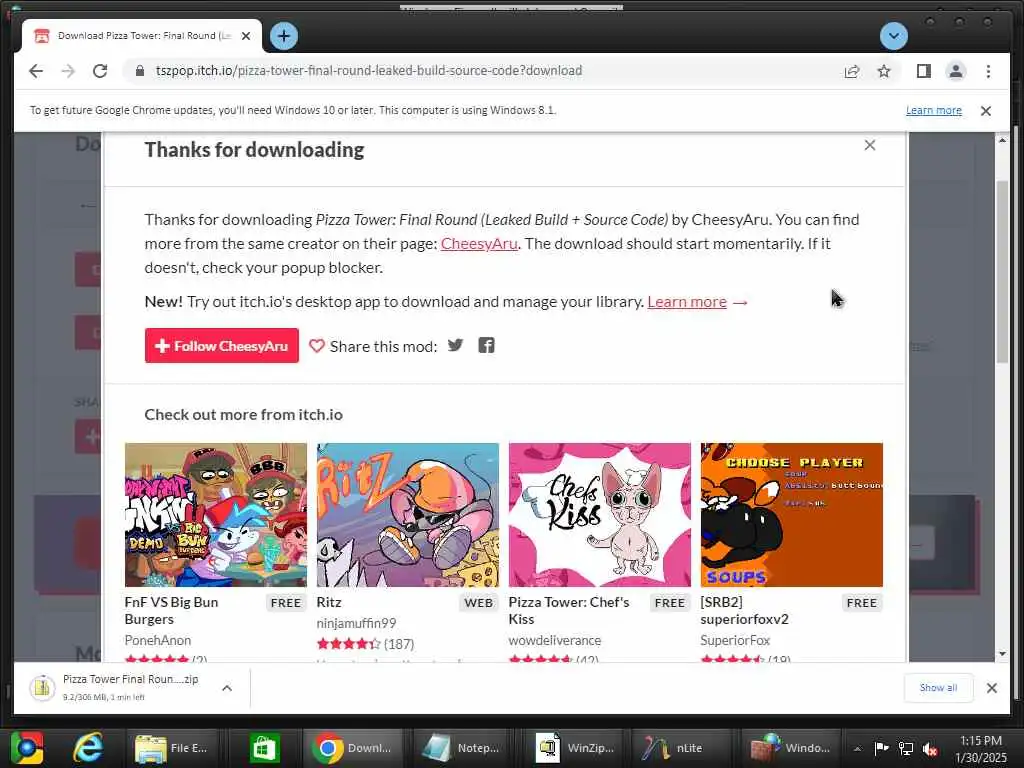
Task: Open the CheesyAru creator page link
Action: (x=479, y=244)
